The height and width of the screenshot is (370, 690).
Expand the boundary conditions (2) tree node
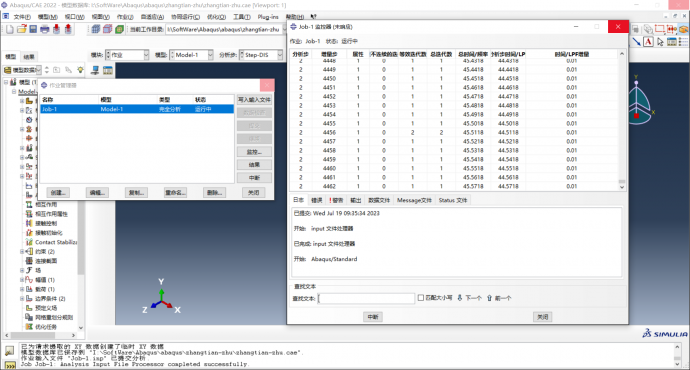(22, 298)
